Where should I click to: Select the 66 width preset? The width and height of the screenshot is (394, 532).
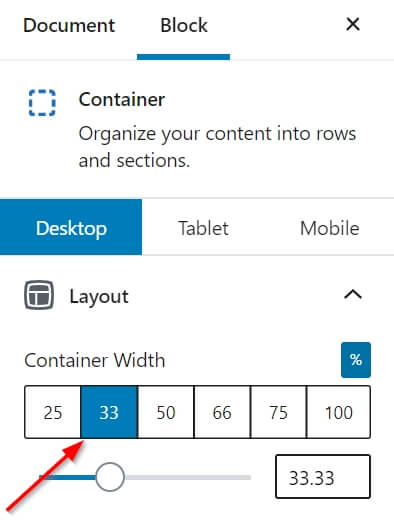222,412
